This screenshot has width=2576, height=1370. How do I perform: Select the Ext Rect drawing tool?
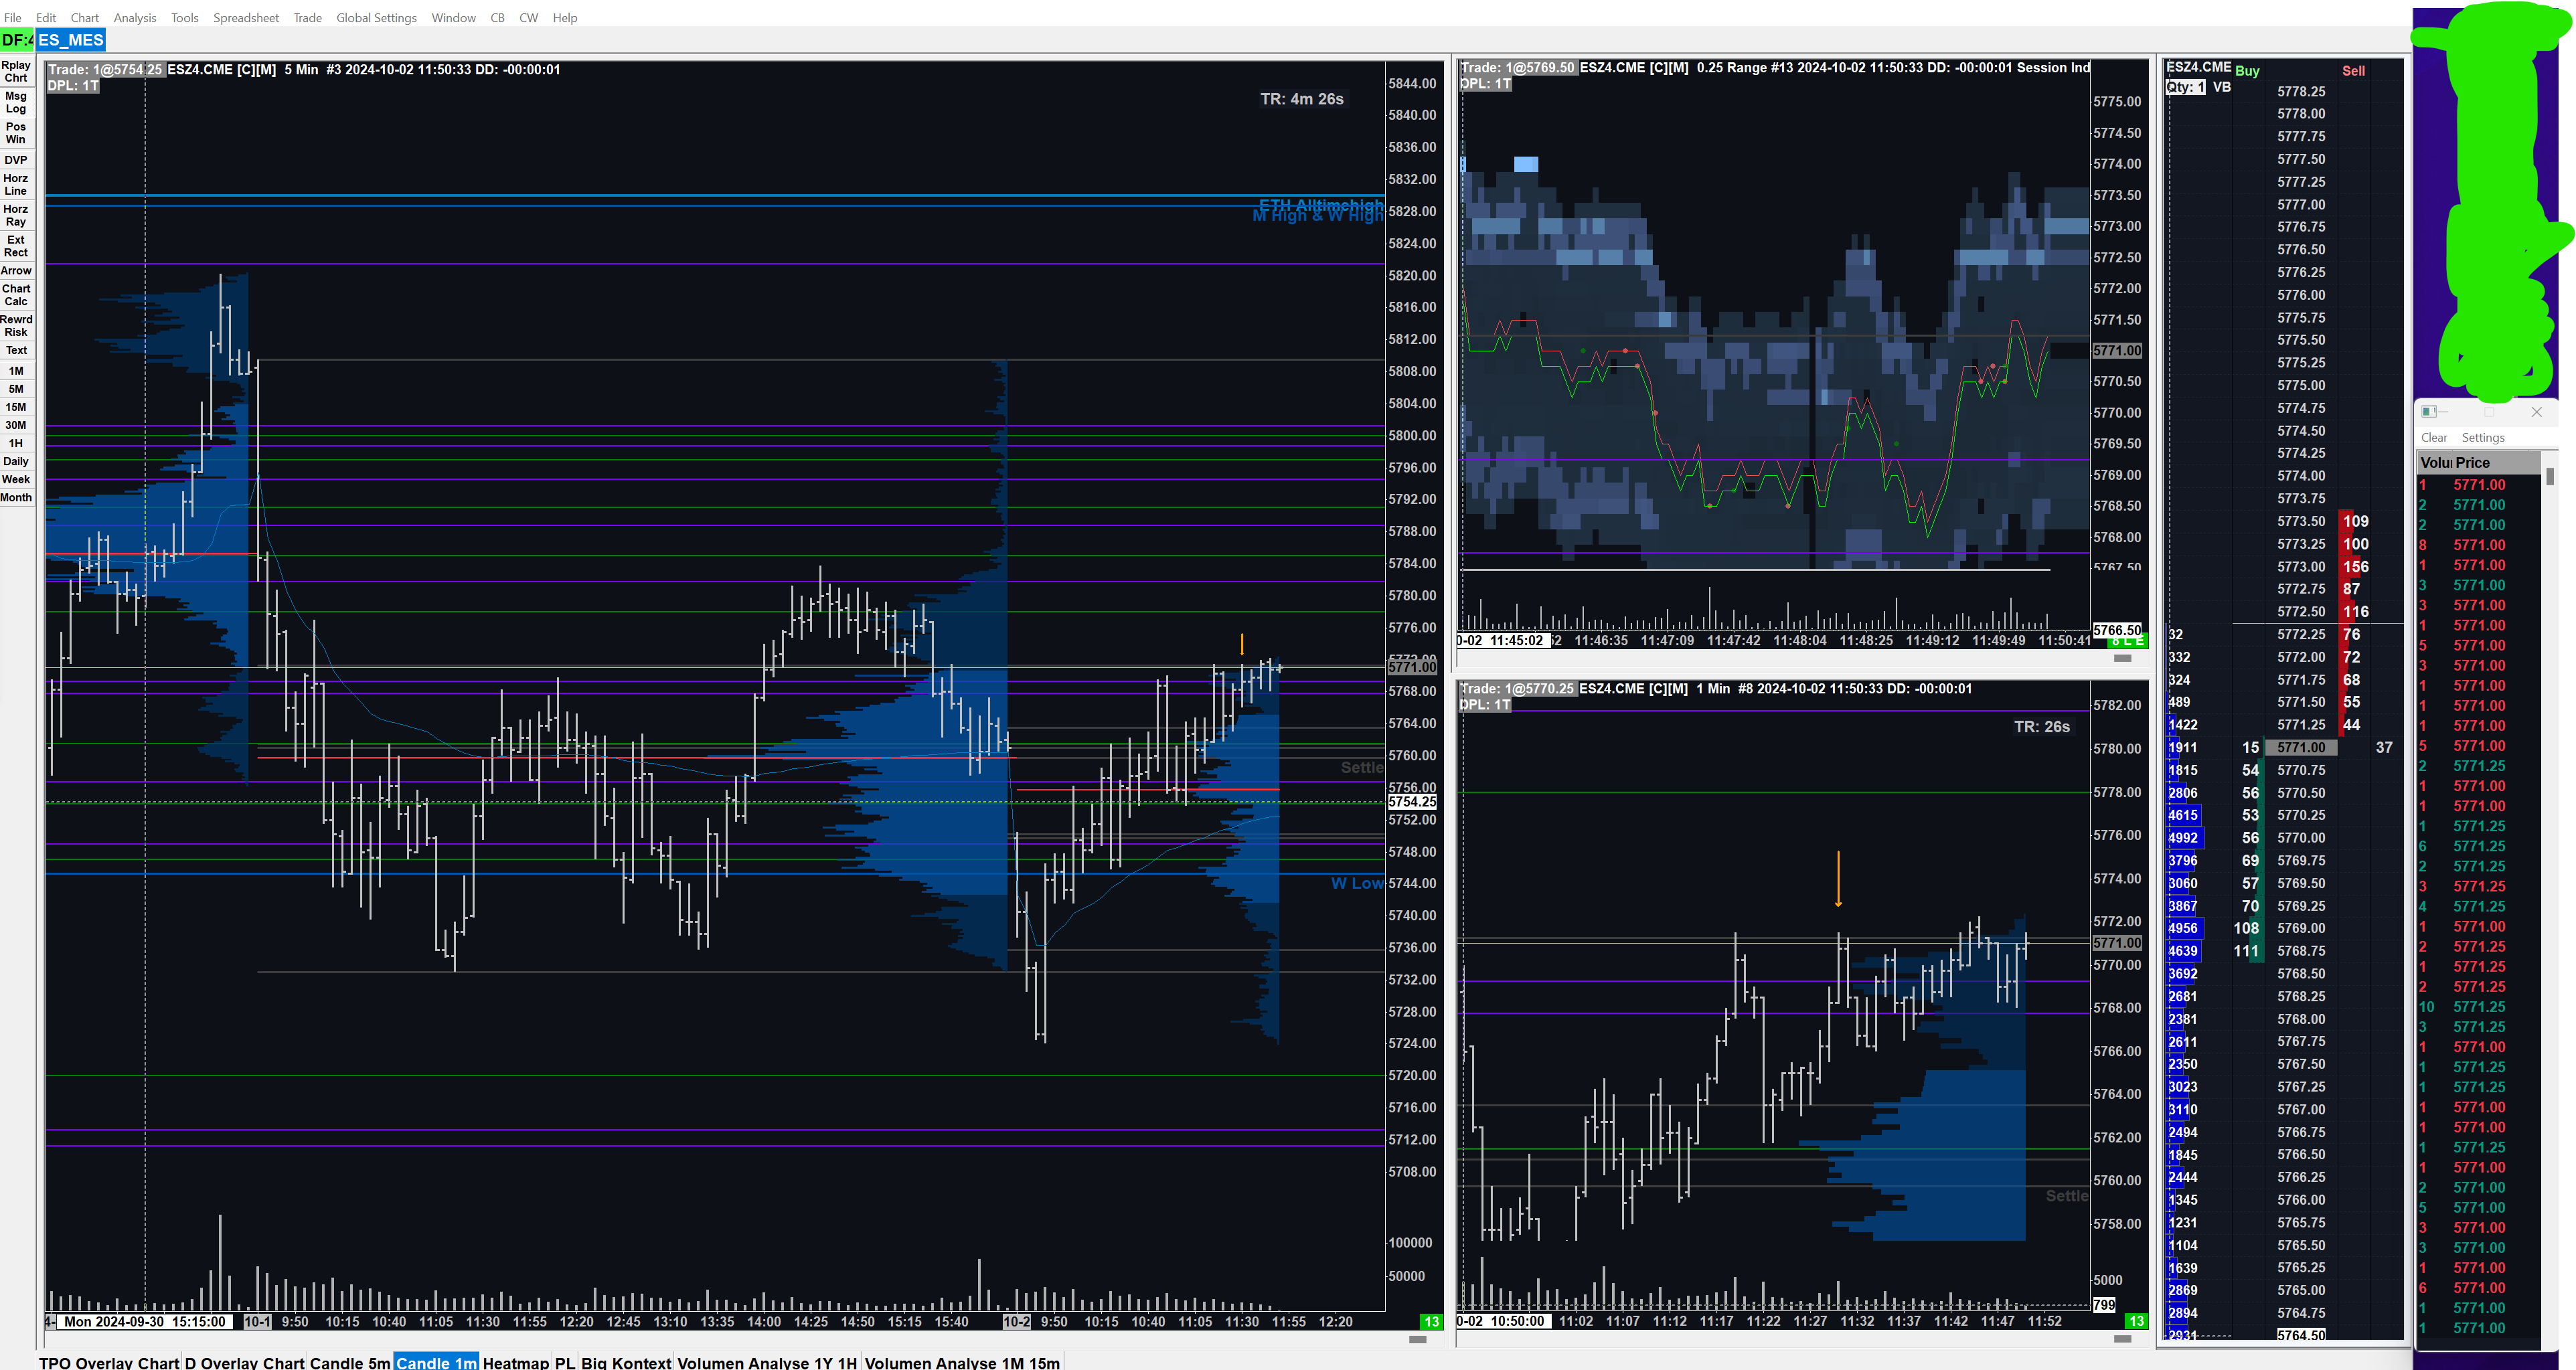16,246
